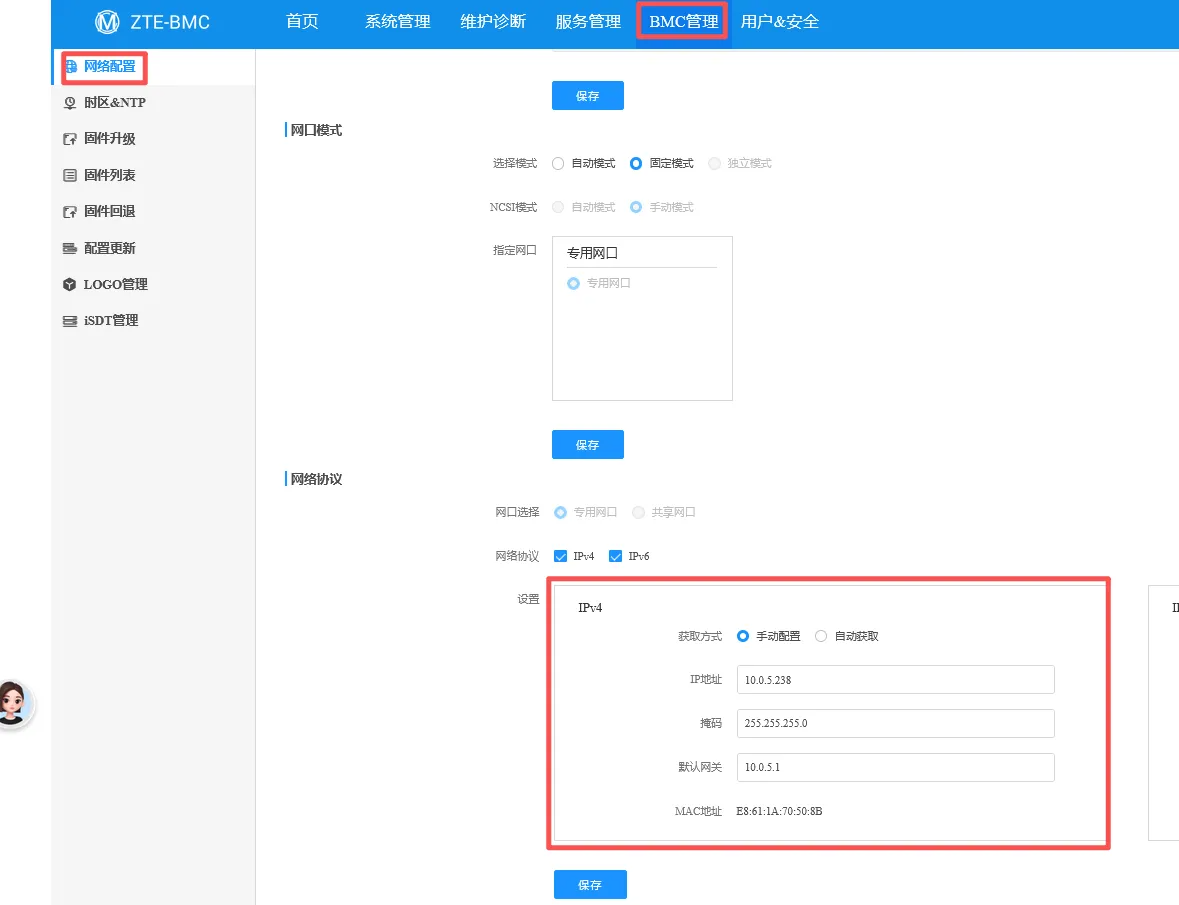Toggle the IPv4 protocol checkbox
1179x905 pixels.
click(560, 556)
